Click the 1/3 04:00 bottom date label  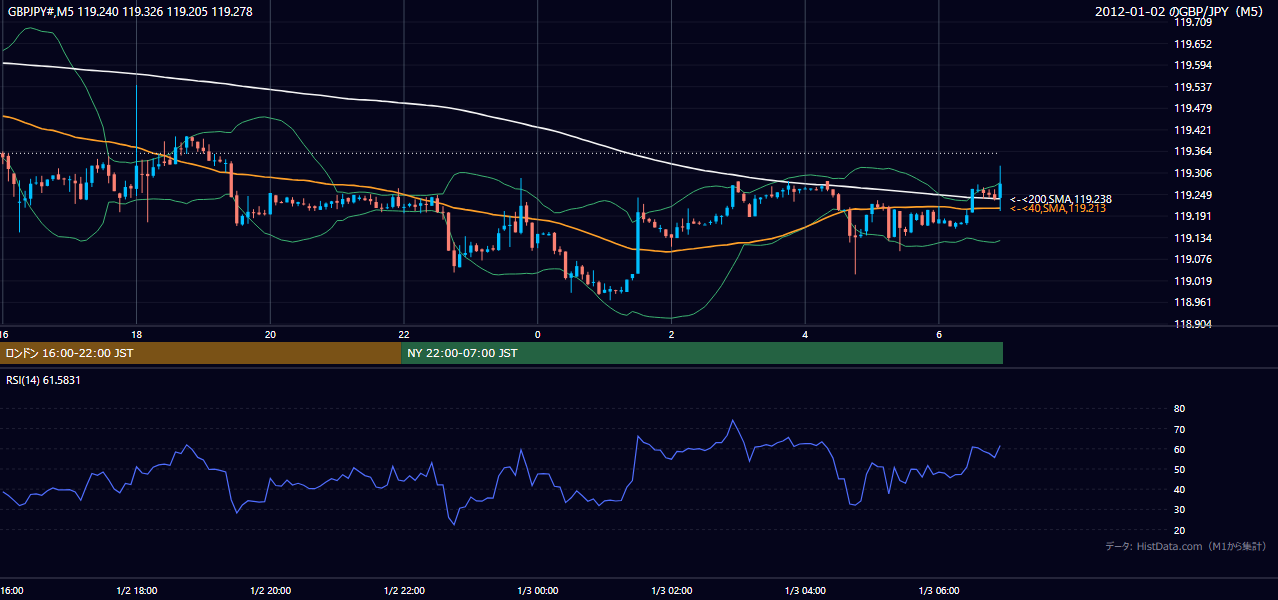pyautogui.click(x=805, y=590)
